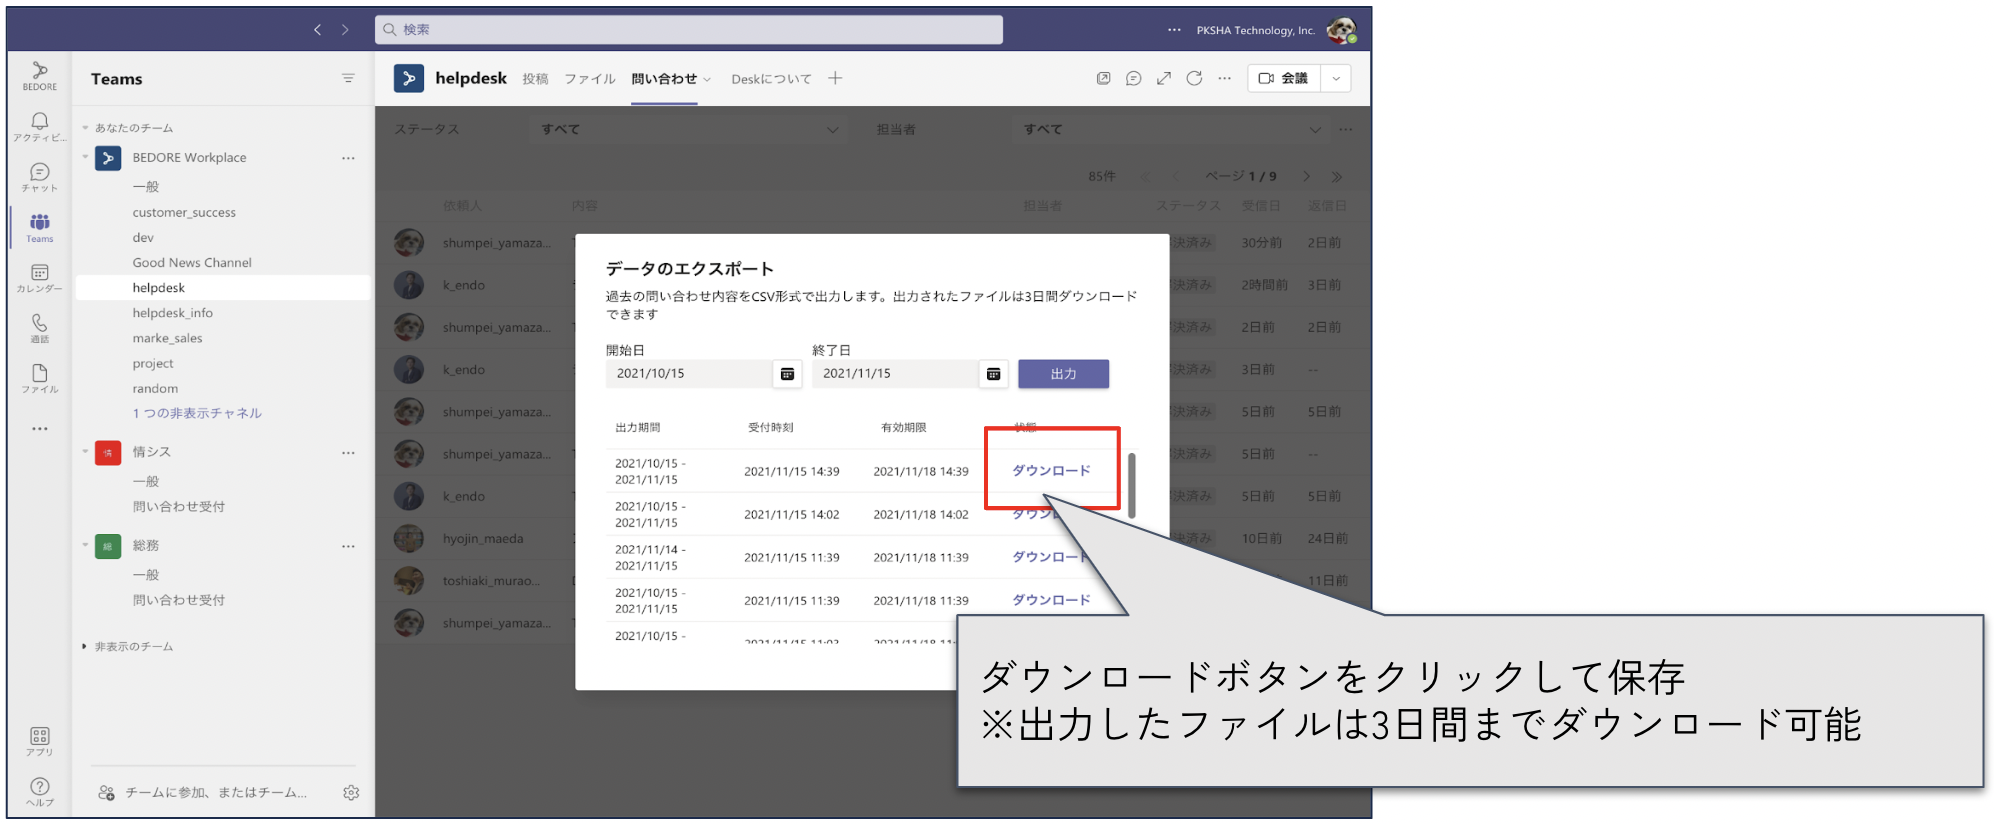Viewport: 1994px width, 824px height.
Task: Collapse the あなたのチーム section
Action: [x=85, y=128]
